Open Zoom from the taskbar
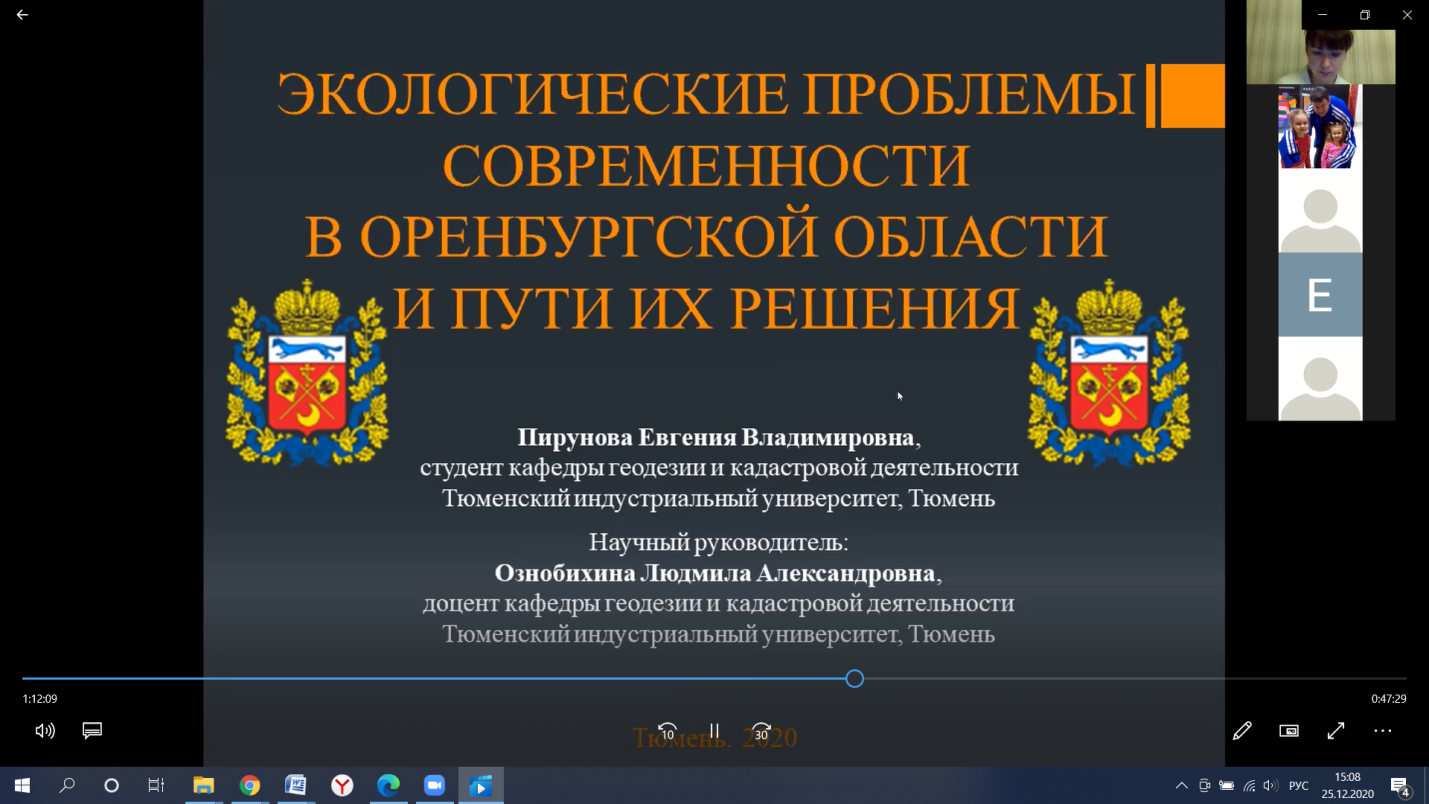Viewport: 1429px width, 804px height. [434, 786]
